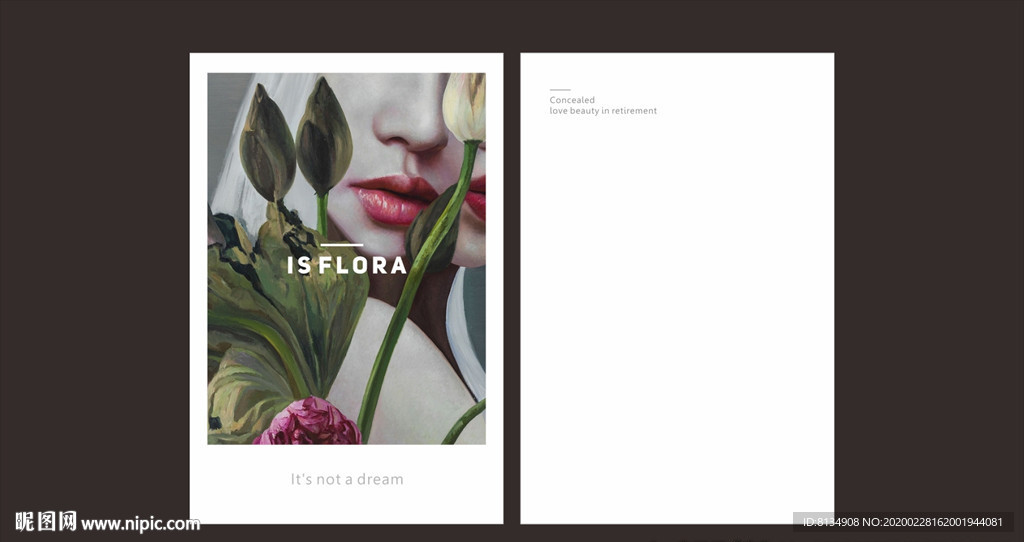The height and width of the screenshot is (542, 1024).
Task: Click the white line above IS FLORA
Action: click(x=342, y=245)
